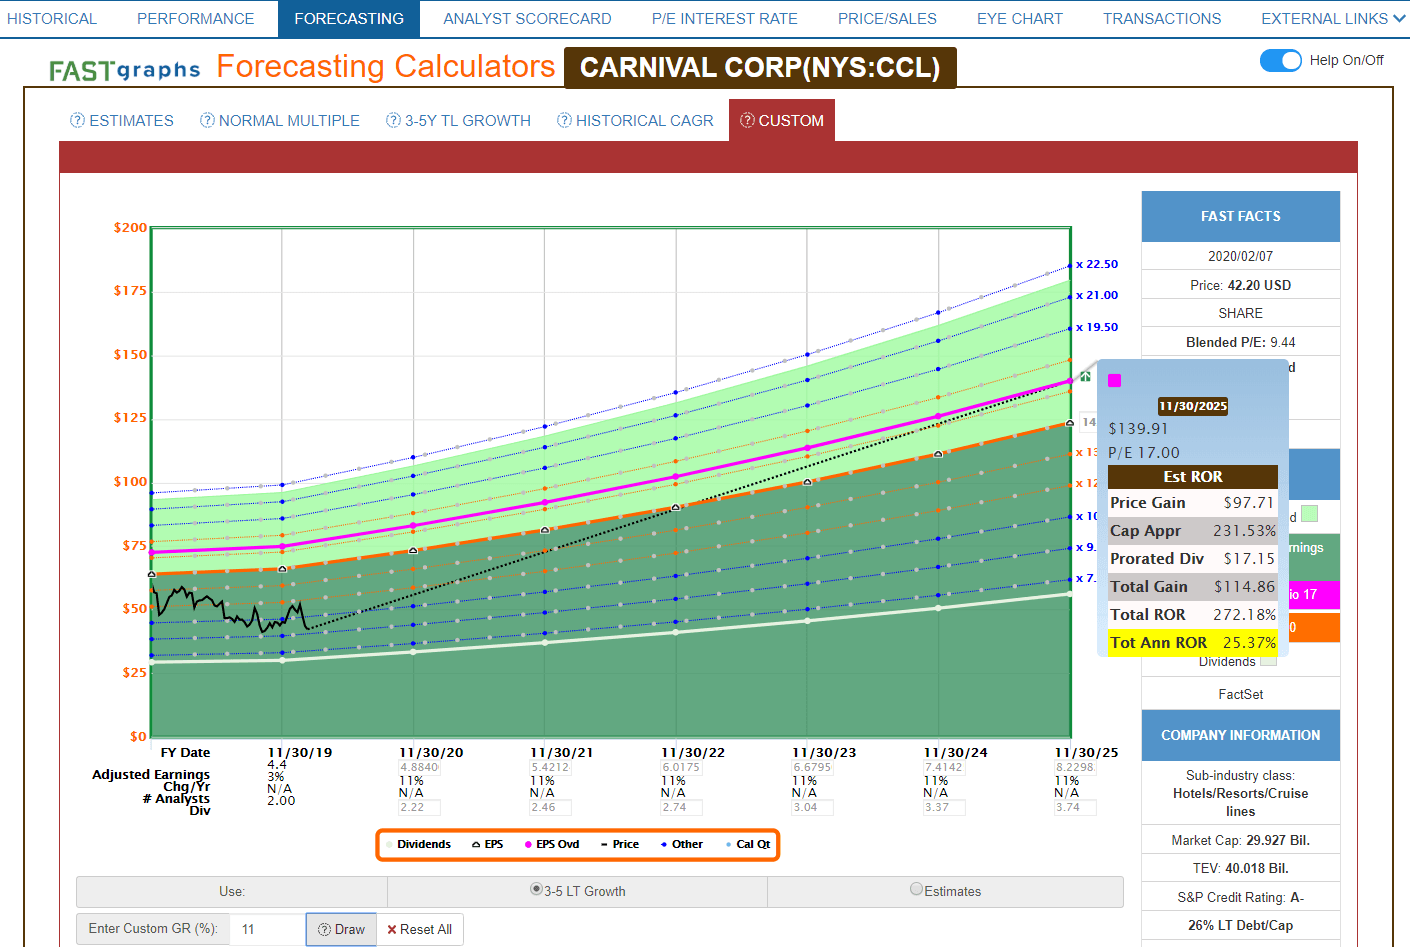
Task: Click the Price dash legend marker
Action: (604, 845)
